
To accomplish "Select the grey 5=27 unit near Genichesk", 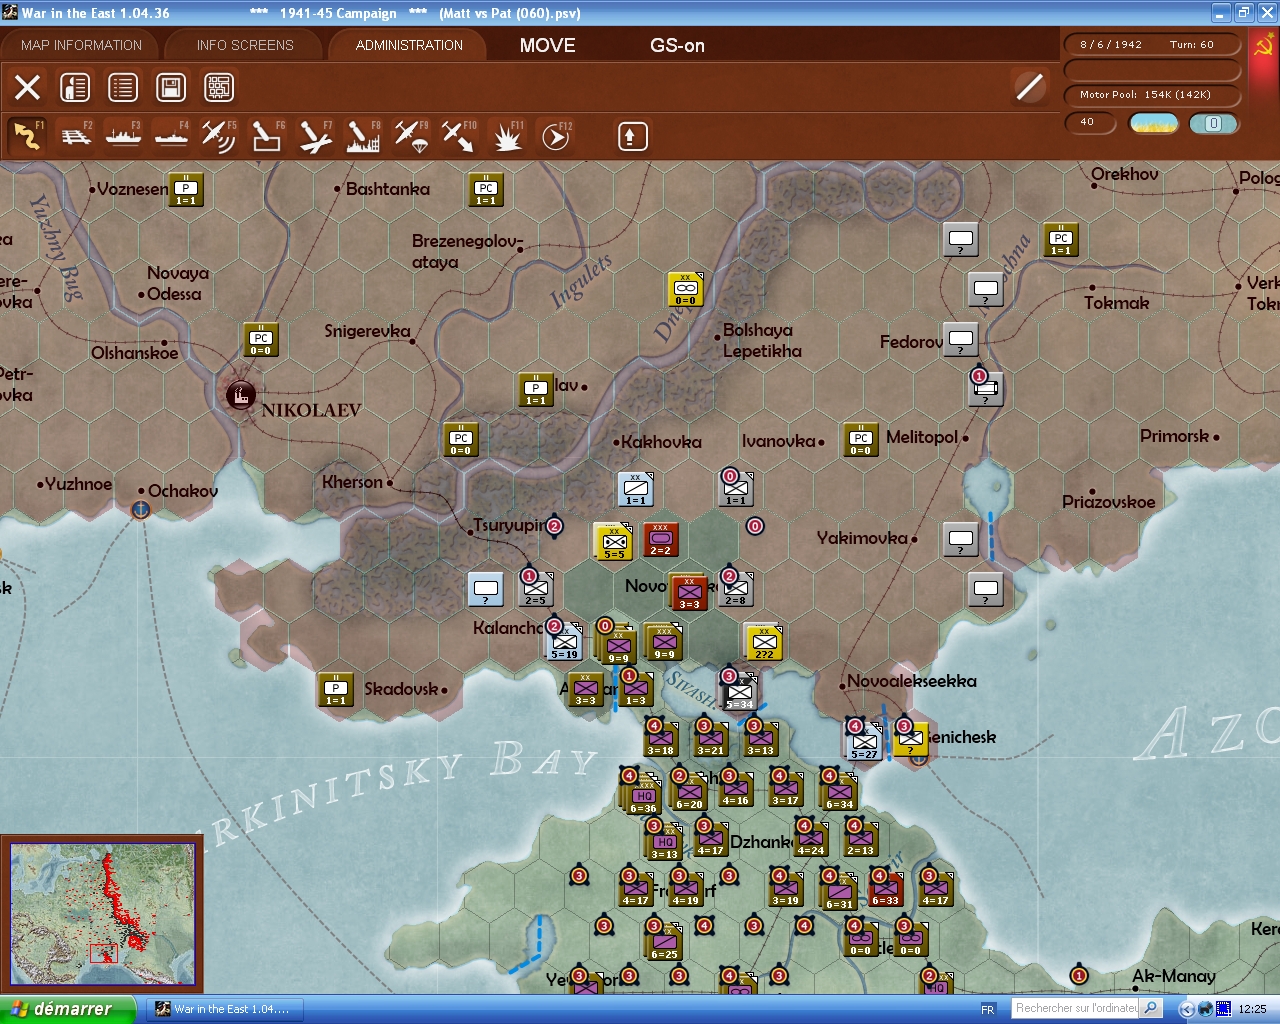I will pyautogui.click(x=864, y=743).
